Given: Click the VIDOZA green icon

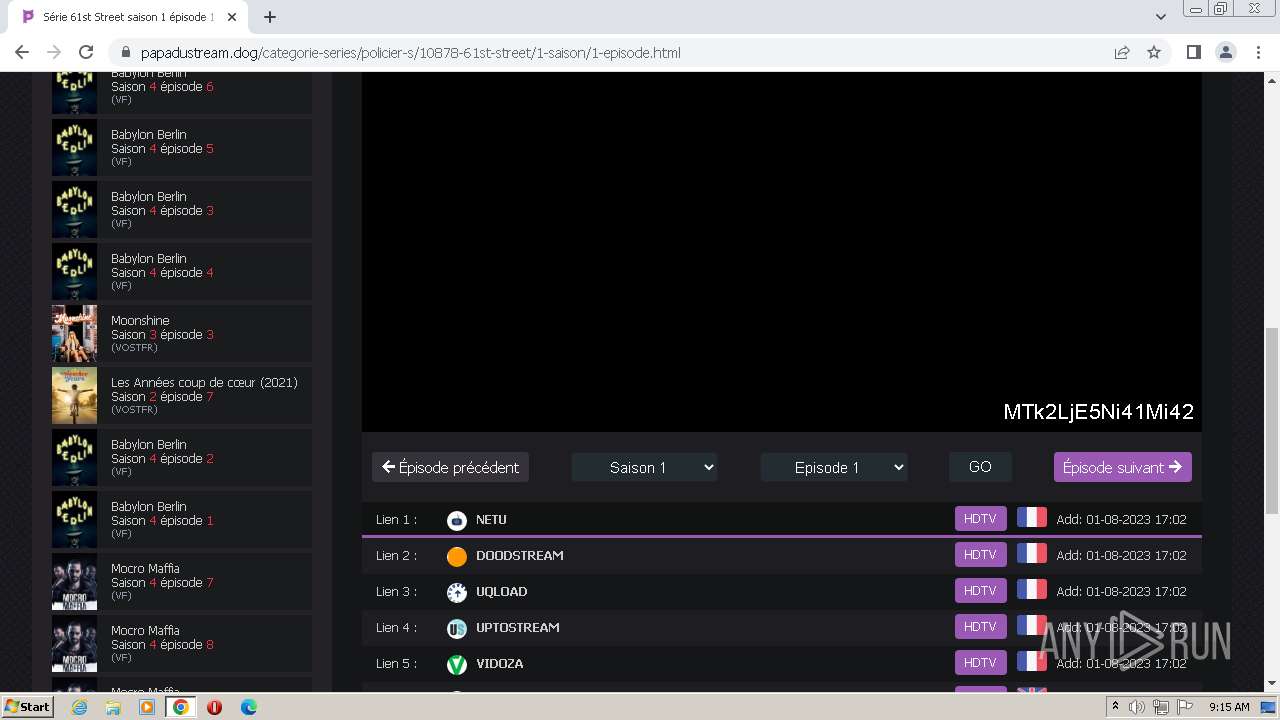Looking at the screenshot, I should (456, 664).
